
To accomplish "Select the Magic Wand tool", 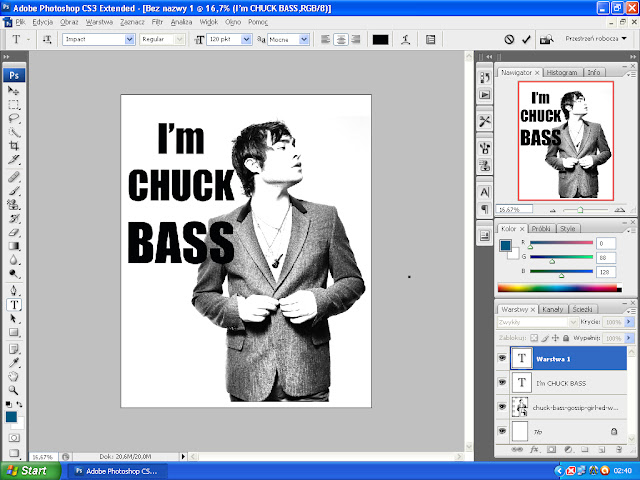I will [x=13, y=132].
